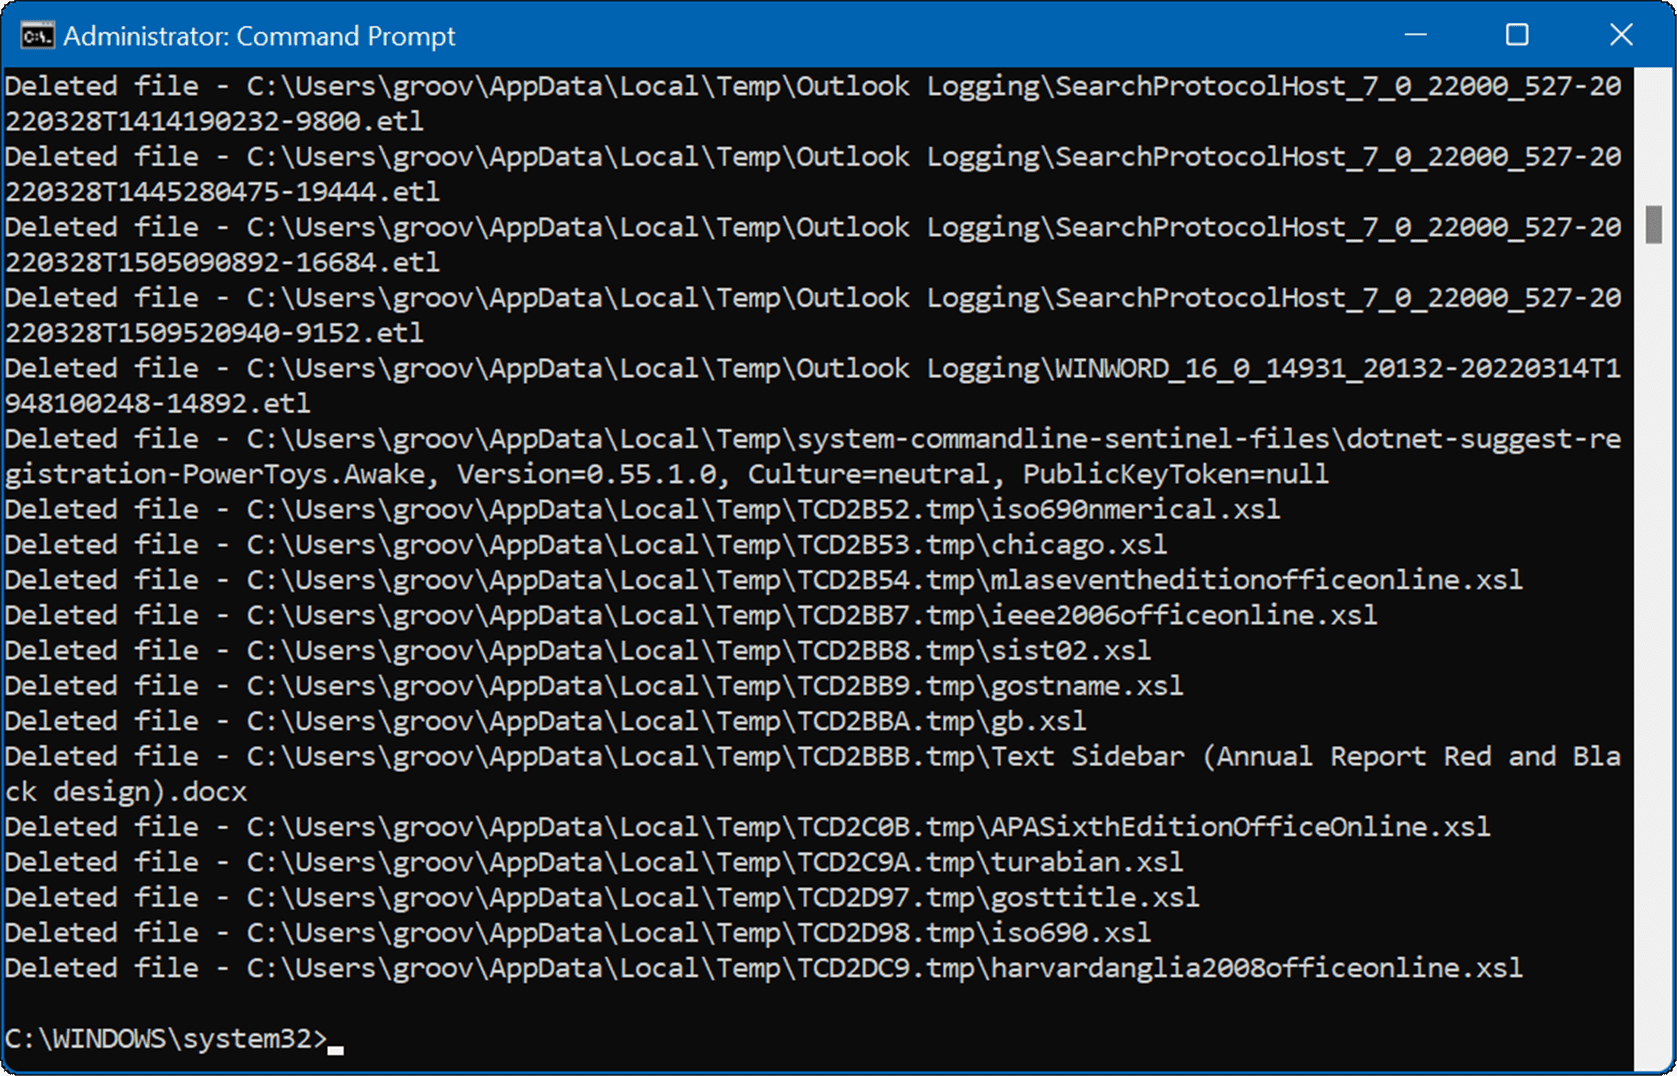
Task: Click the text '220328T1505090892-16684.etl'
Action: point(222,262)
